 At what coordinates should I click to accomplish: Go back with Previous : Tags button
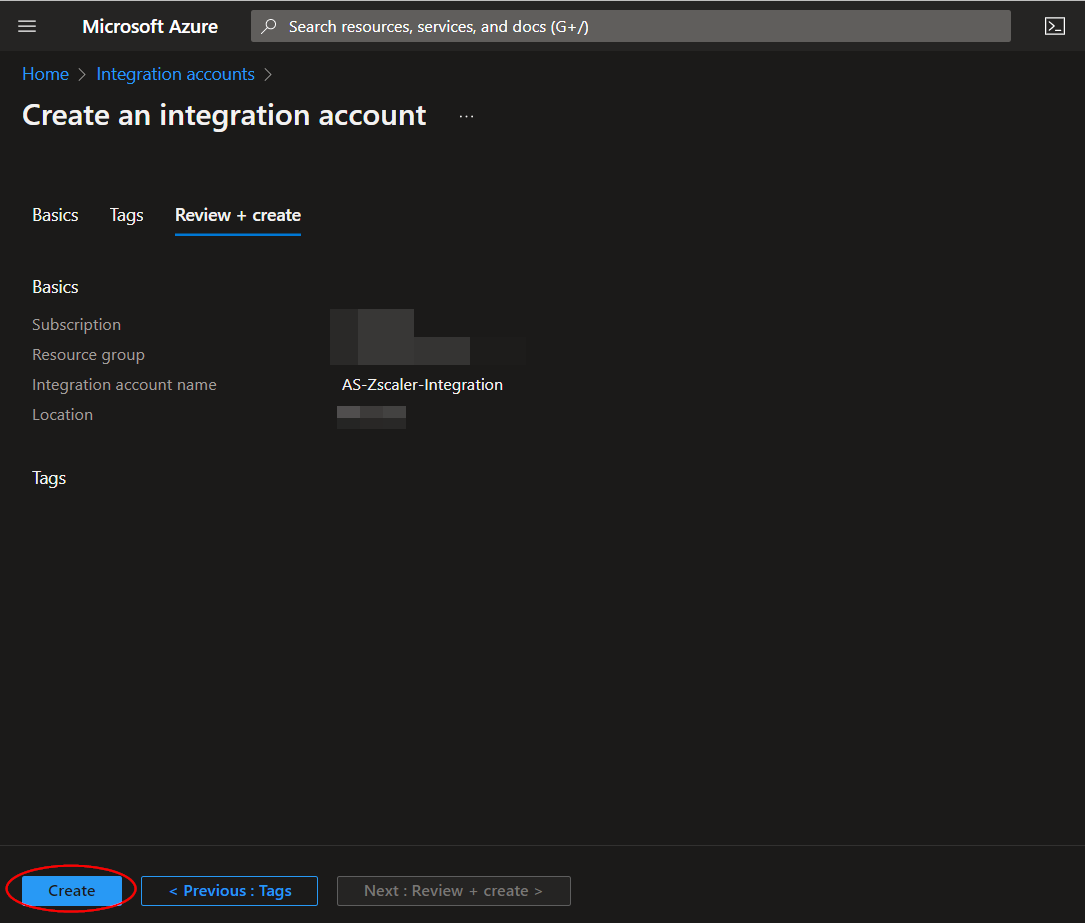point(230,890)
